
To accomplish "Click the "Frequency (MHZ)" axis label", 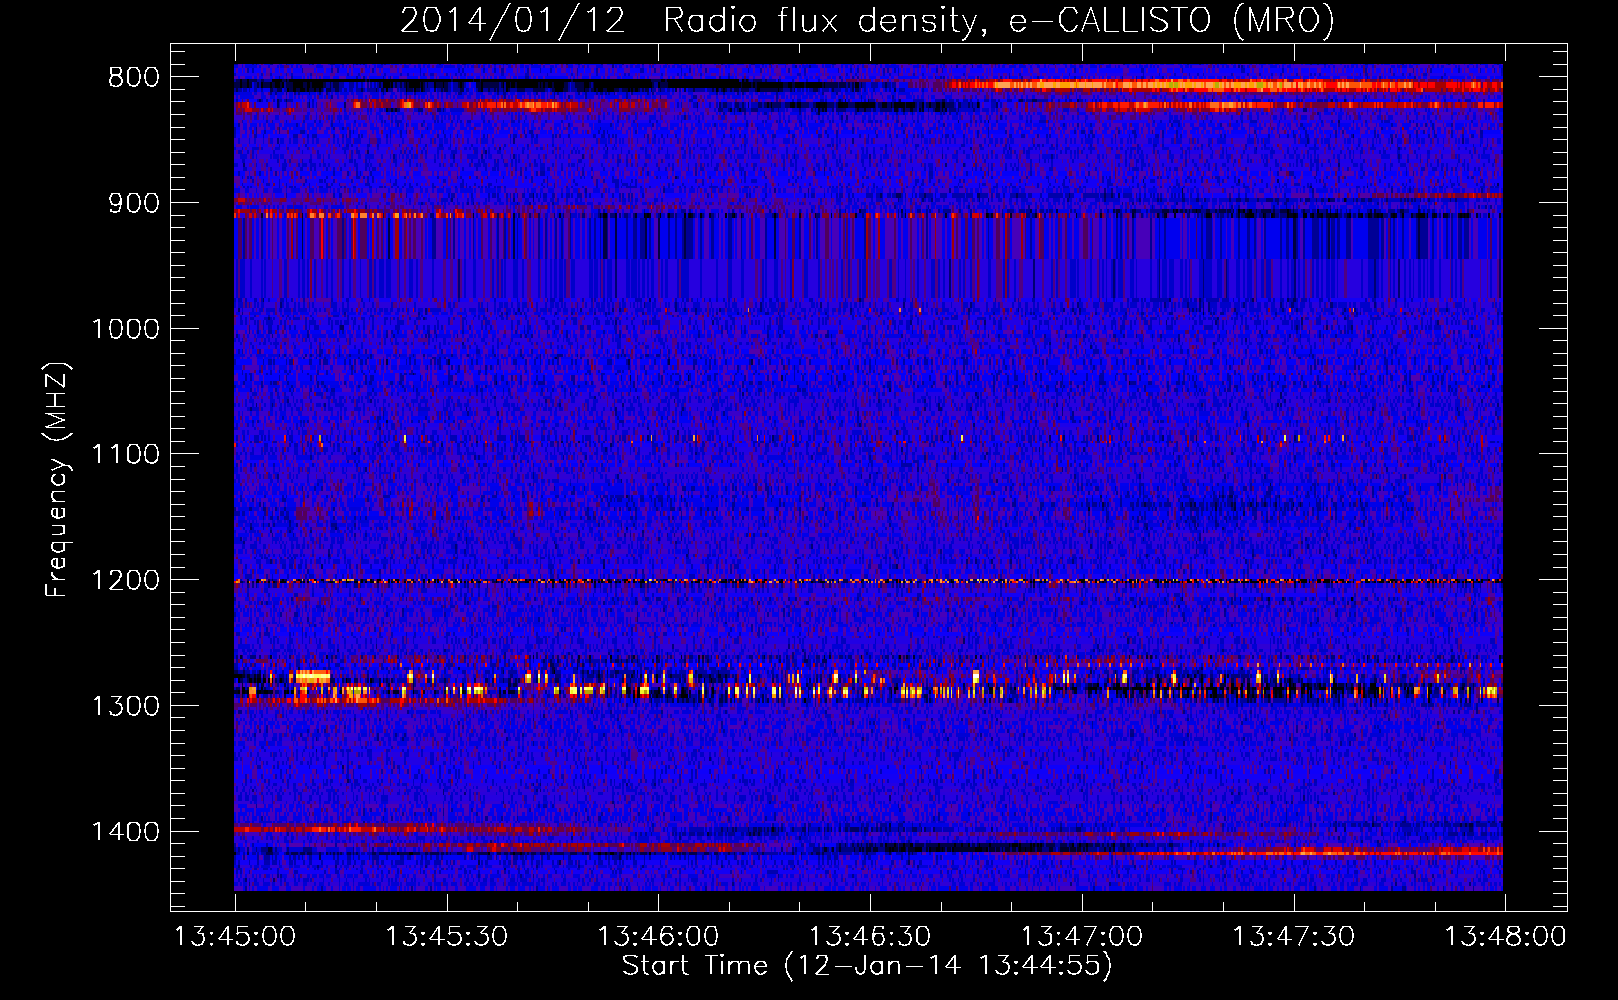I will tap(57, 479).
